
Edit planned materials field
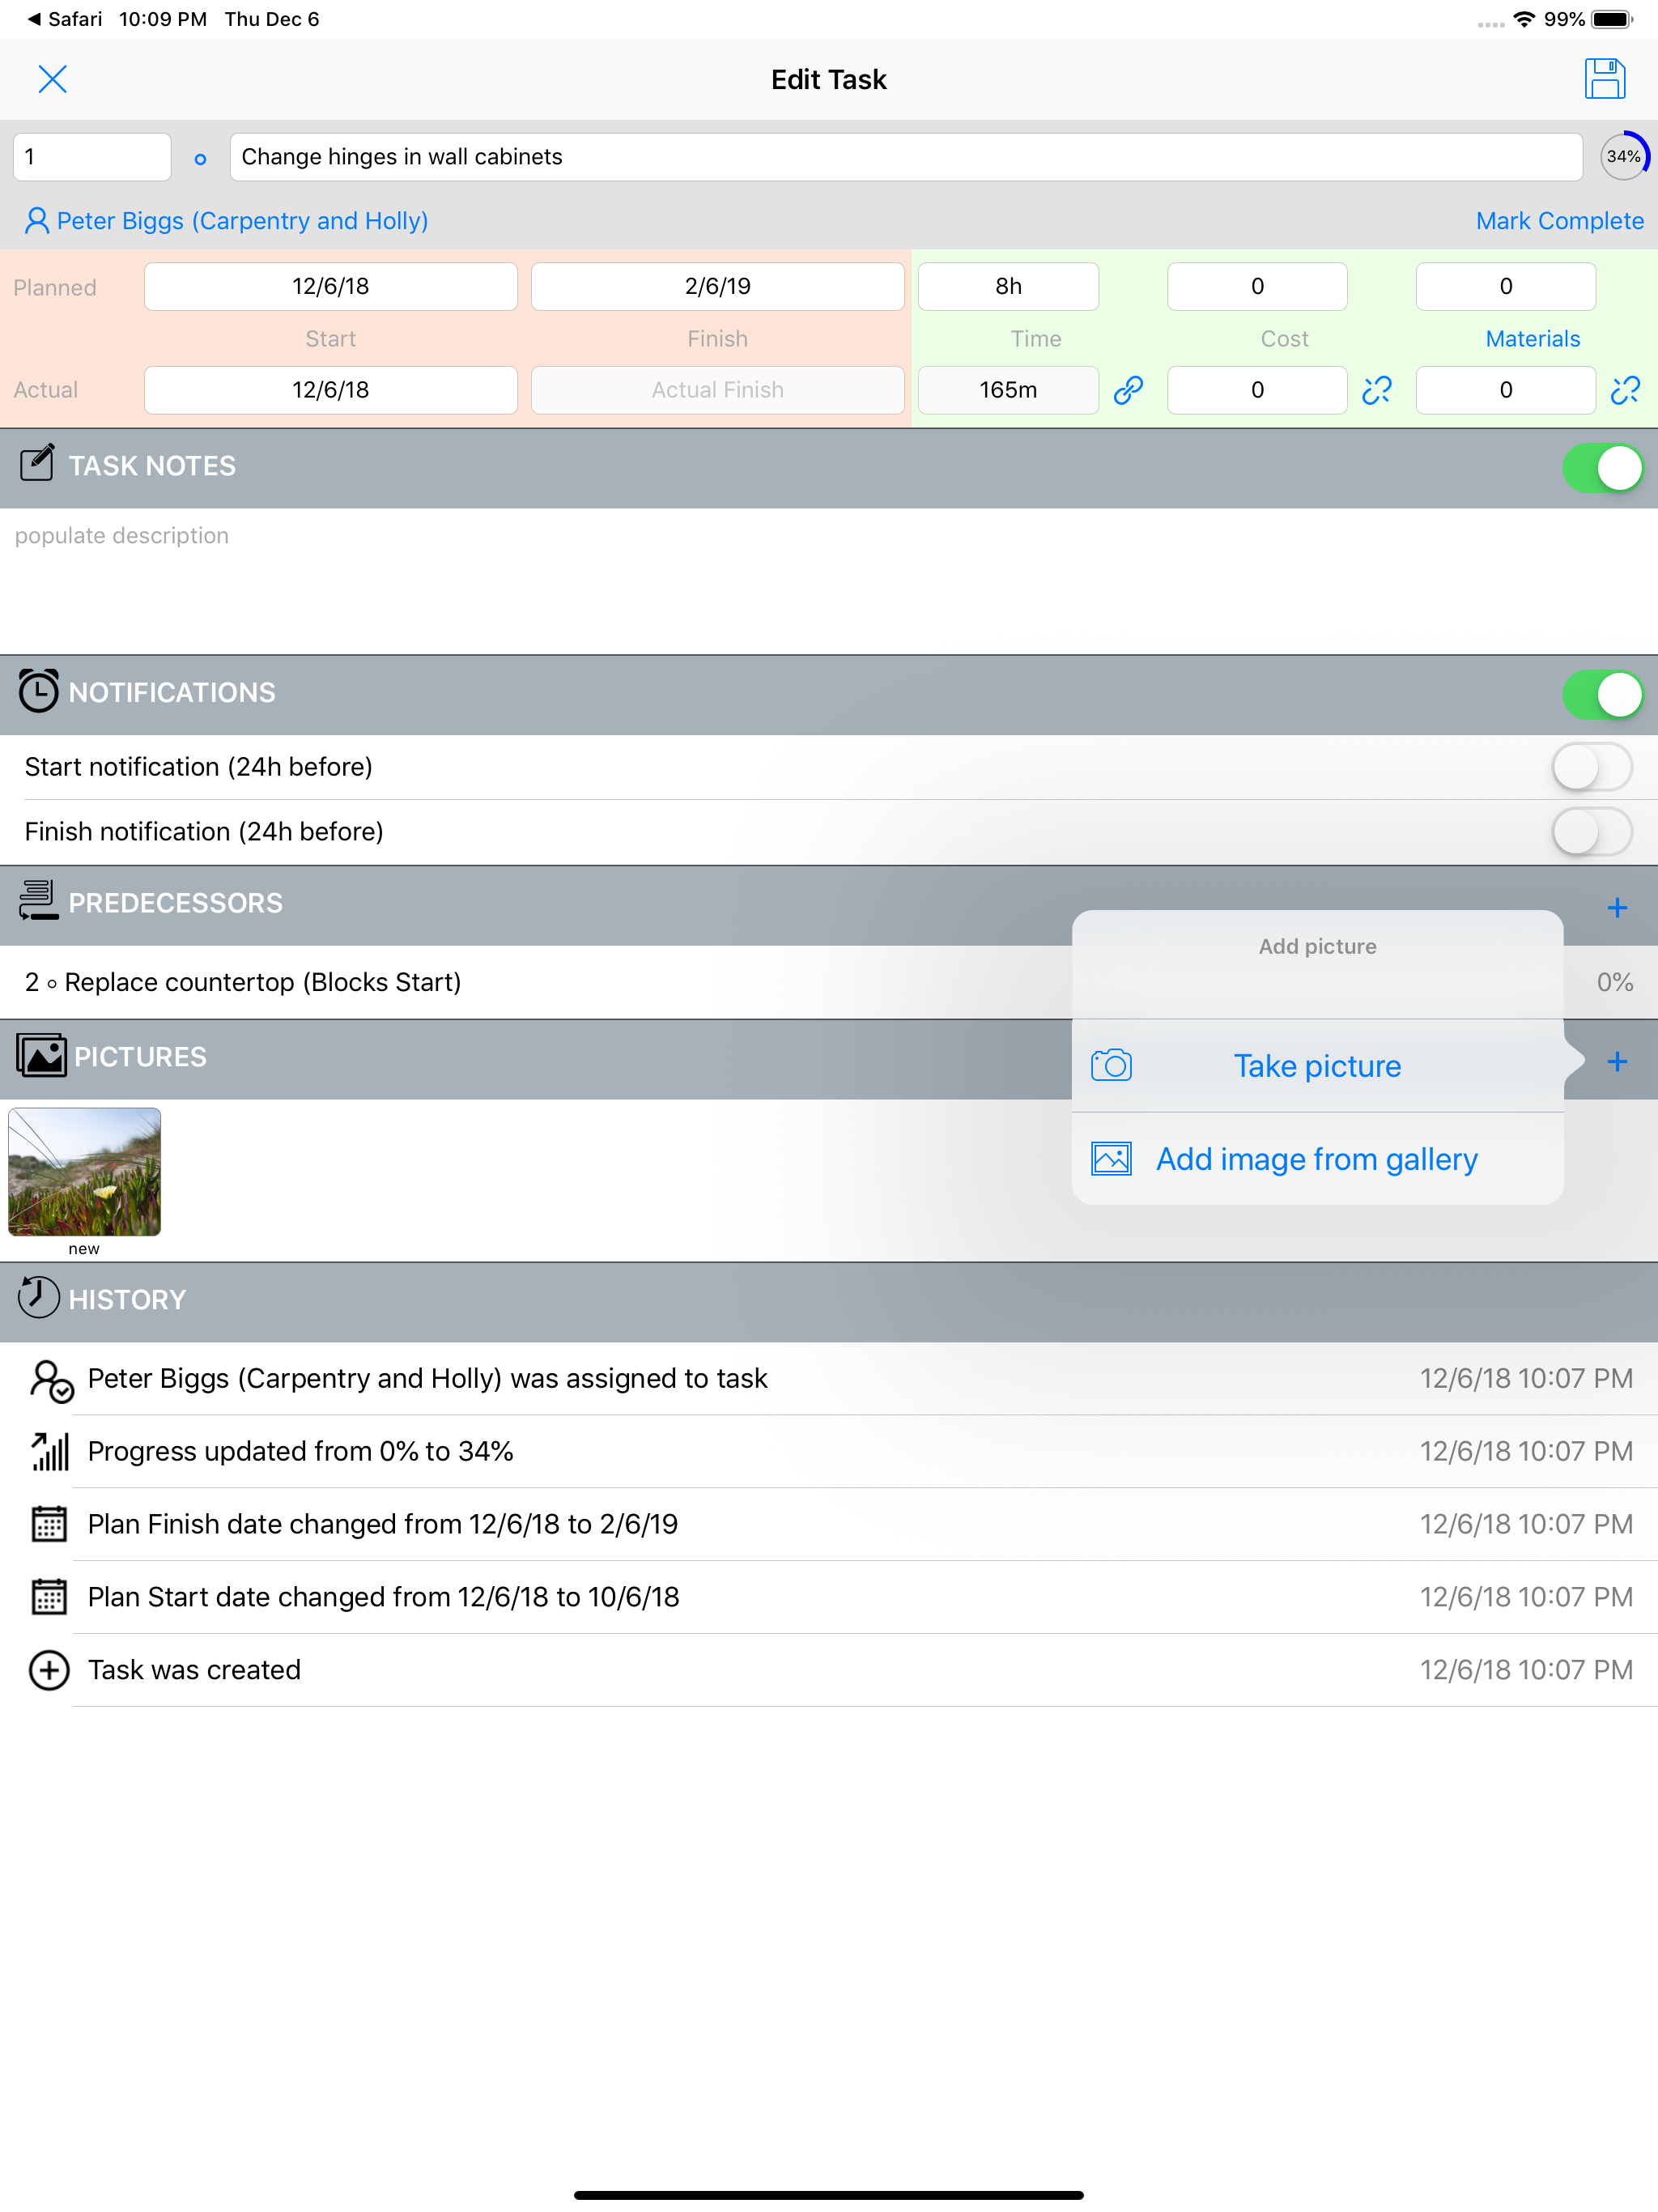click(1505, 287)
